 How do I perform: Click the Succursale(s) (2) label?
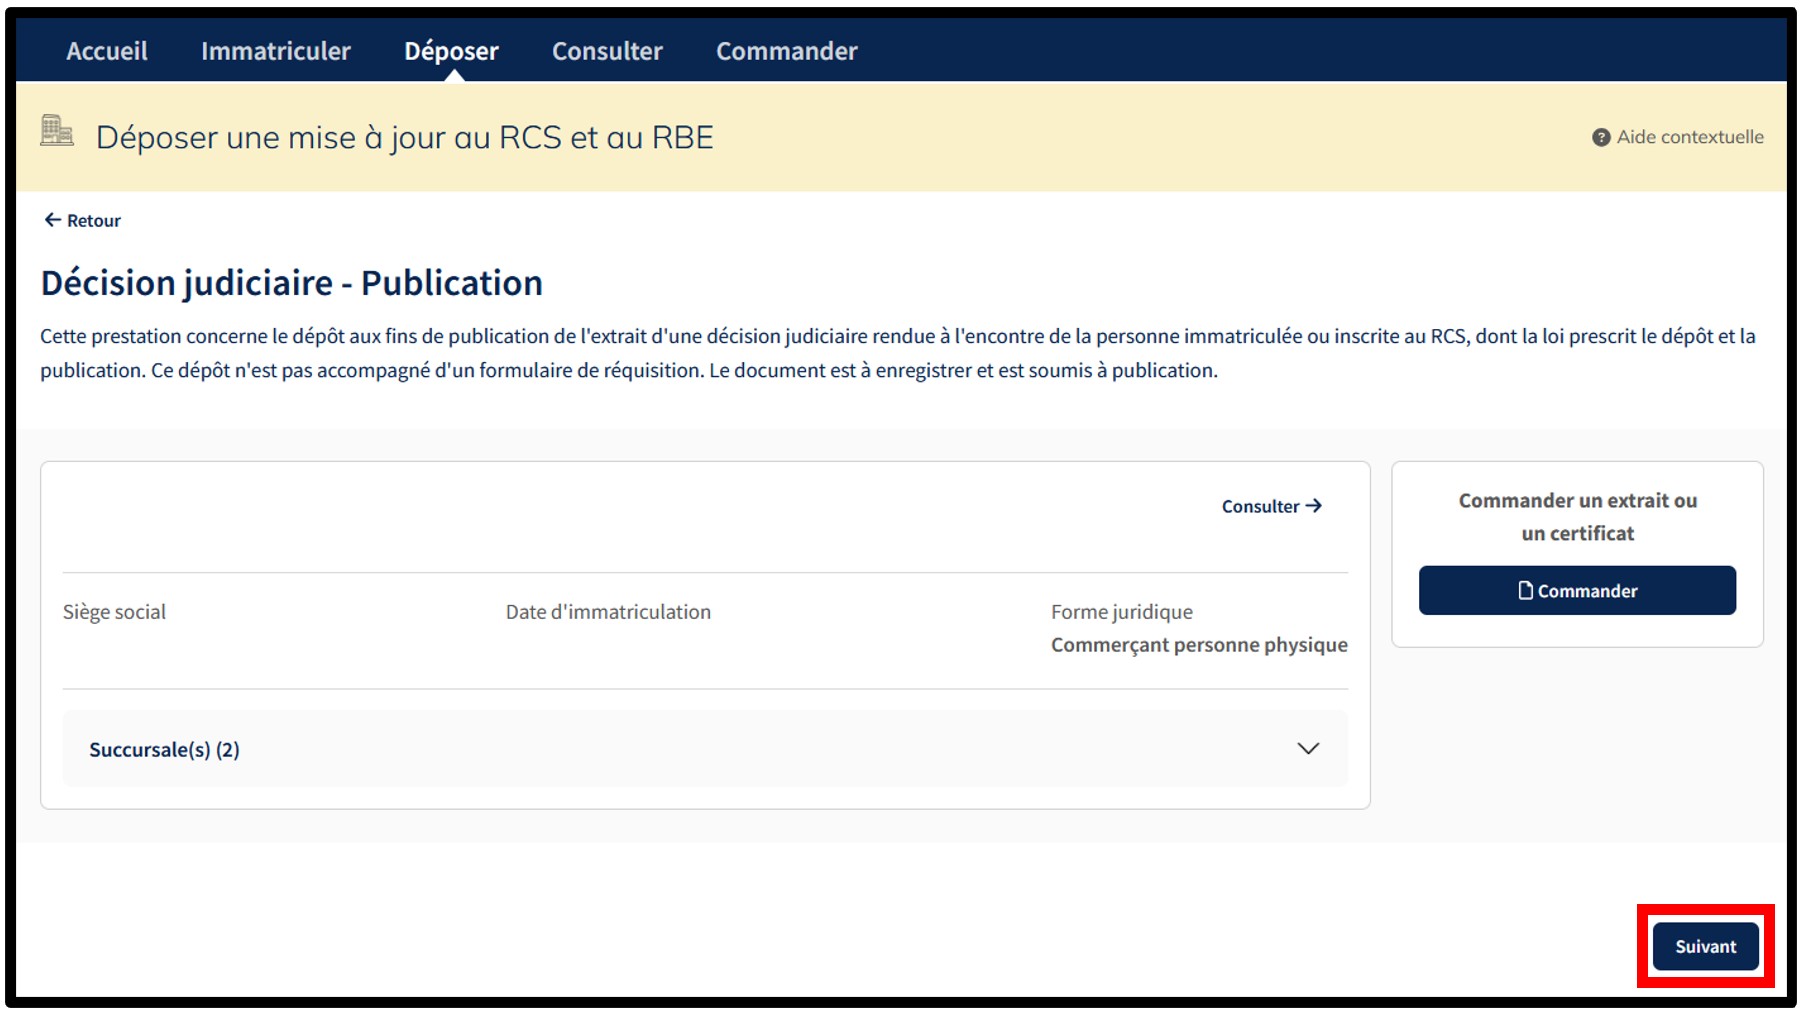(x=164, y=750)
